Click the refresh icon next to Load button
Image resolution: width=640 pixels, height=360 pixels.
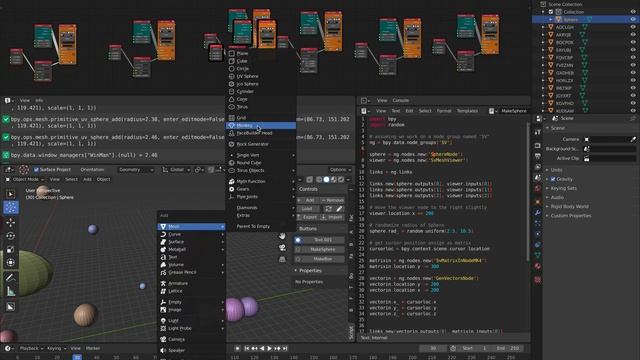(x=329, y=209)
